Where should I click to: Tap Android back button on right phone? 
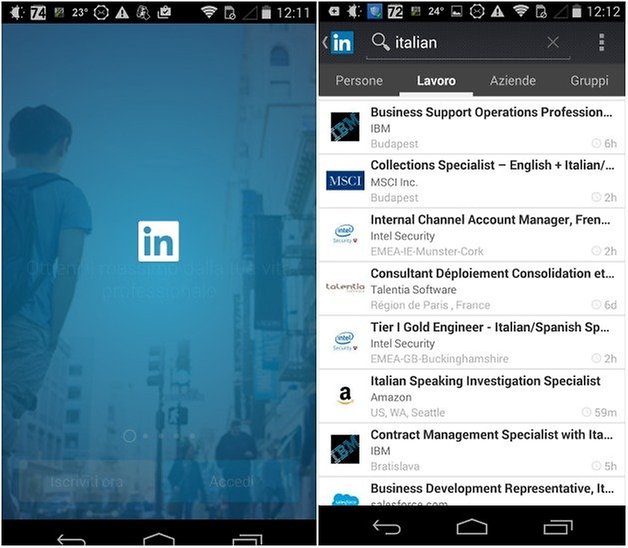point(386,527)
